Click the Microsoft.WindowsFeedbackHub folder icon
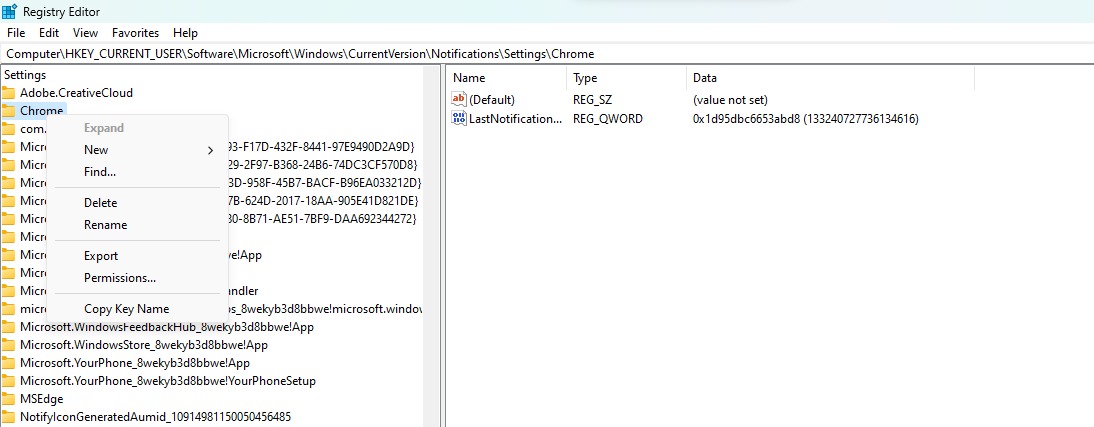The height and width of the screenshot is (427, 1094). coord(9,327)
